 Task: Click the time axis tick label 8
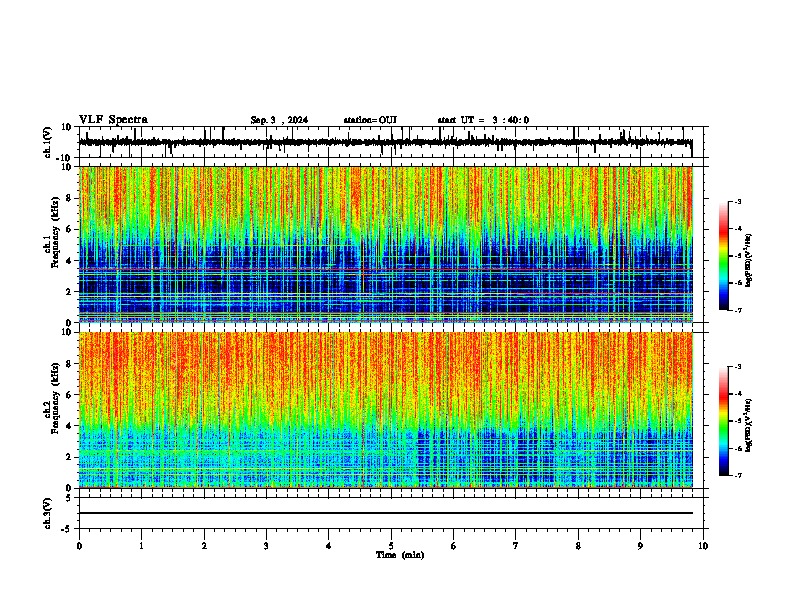tap(578, 546)
